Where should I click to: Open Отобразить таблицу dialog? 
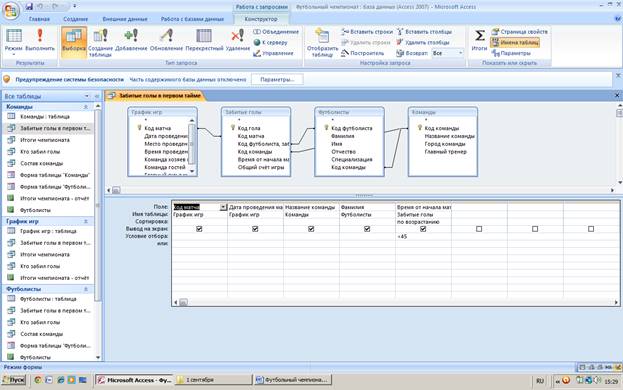[x=322, y=42]
